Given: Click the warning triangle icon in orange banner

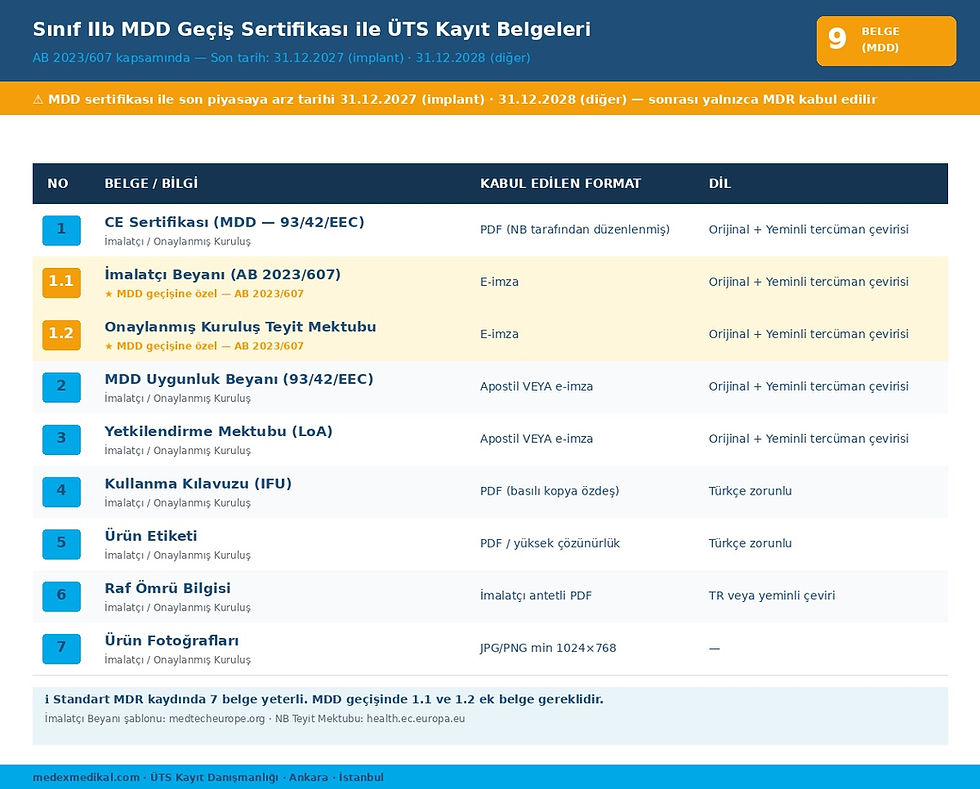Looking at the screenshot, I should 38,99.
